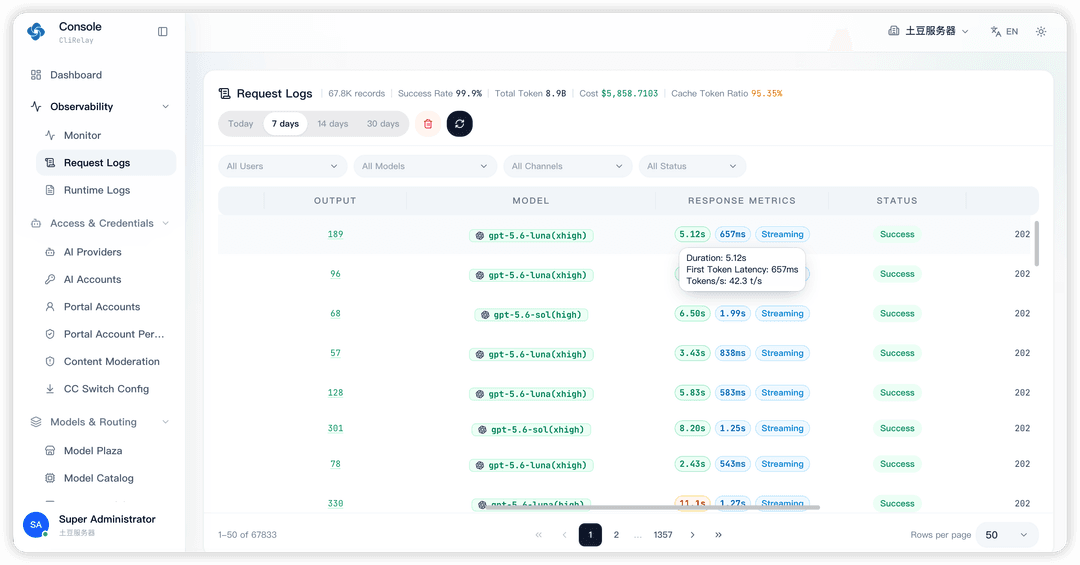
Task: Click gpt-5.6-sol(high) model tag
Action: pos(531,316)
